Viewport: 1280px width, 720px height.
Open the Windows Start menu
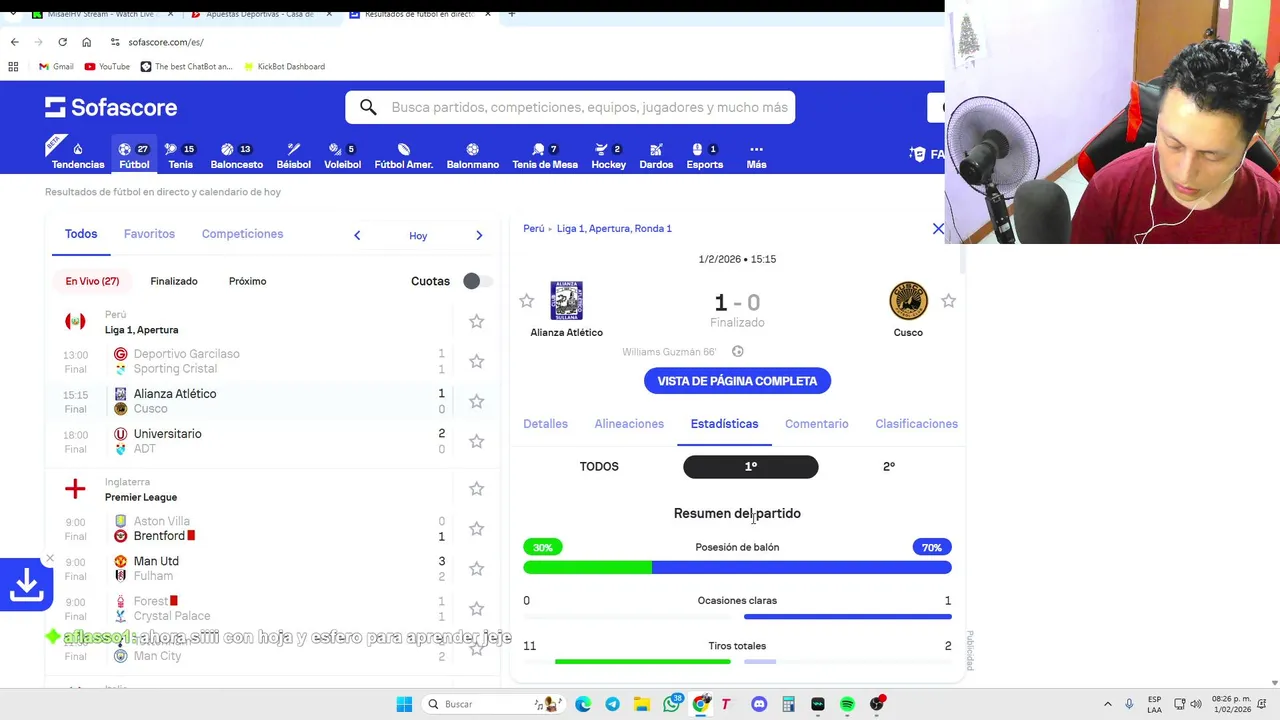pyautogui.click(x=404, y=704)
